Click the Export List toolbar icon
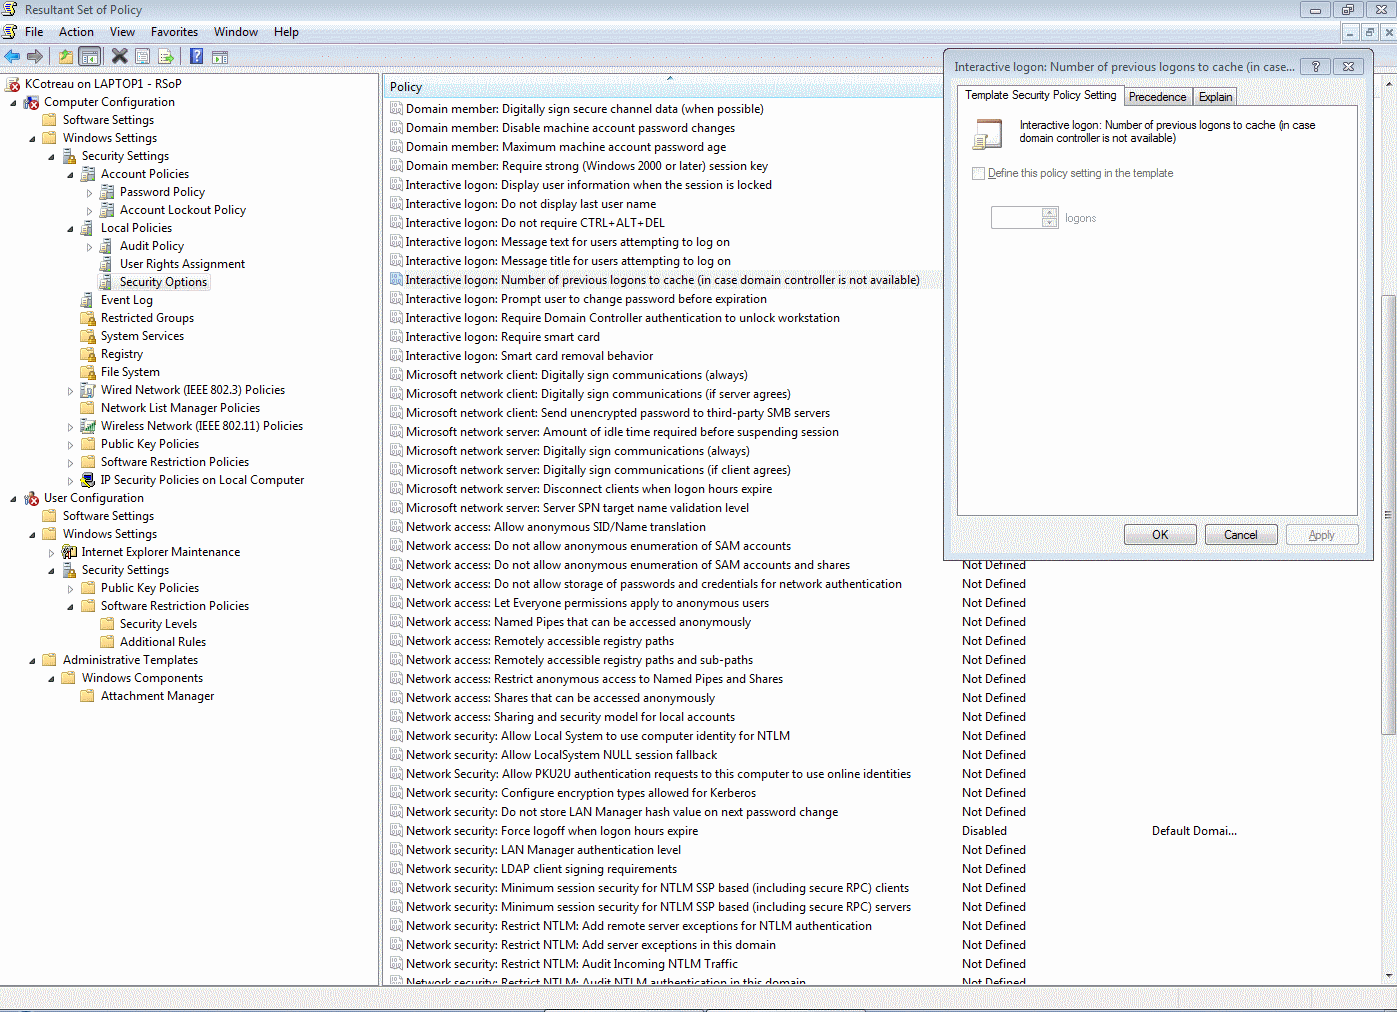The height and width of the screenshot is (1012, 1397). (166, 56)
